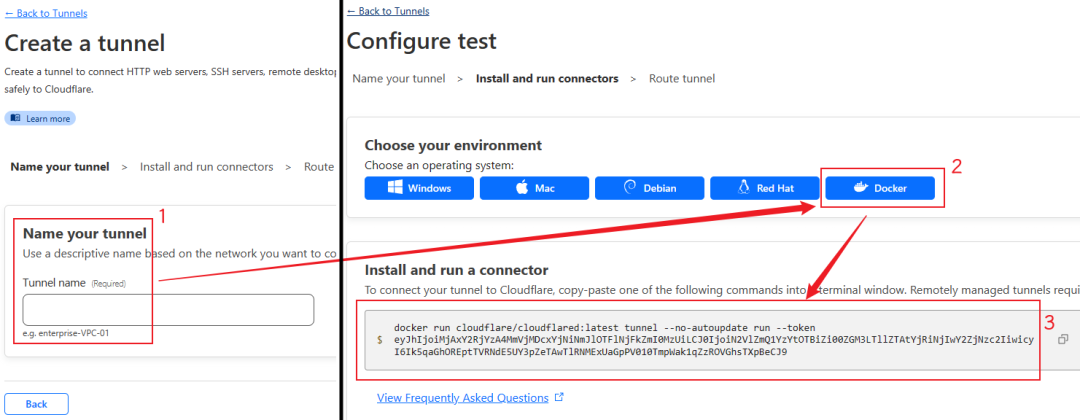1080x420 pixels.
Task: Click bold Name your tunnel step under Create a tunnel
Action: click(x=60, y=167)
